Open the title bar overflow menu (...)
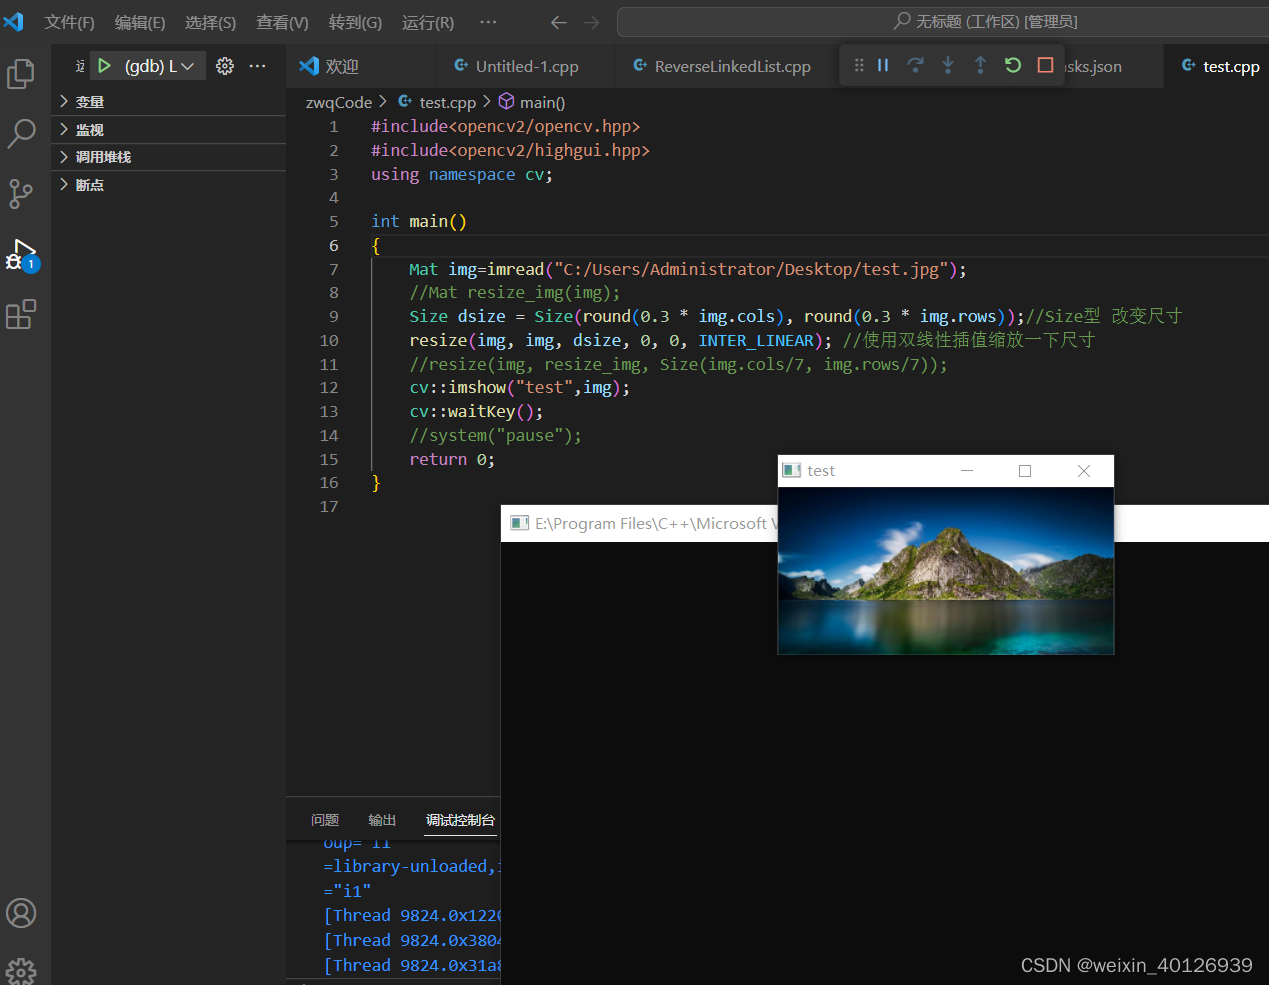The width and height of the screenshot is (1269, 985). (488, 22)
